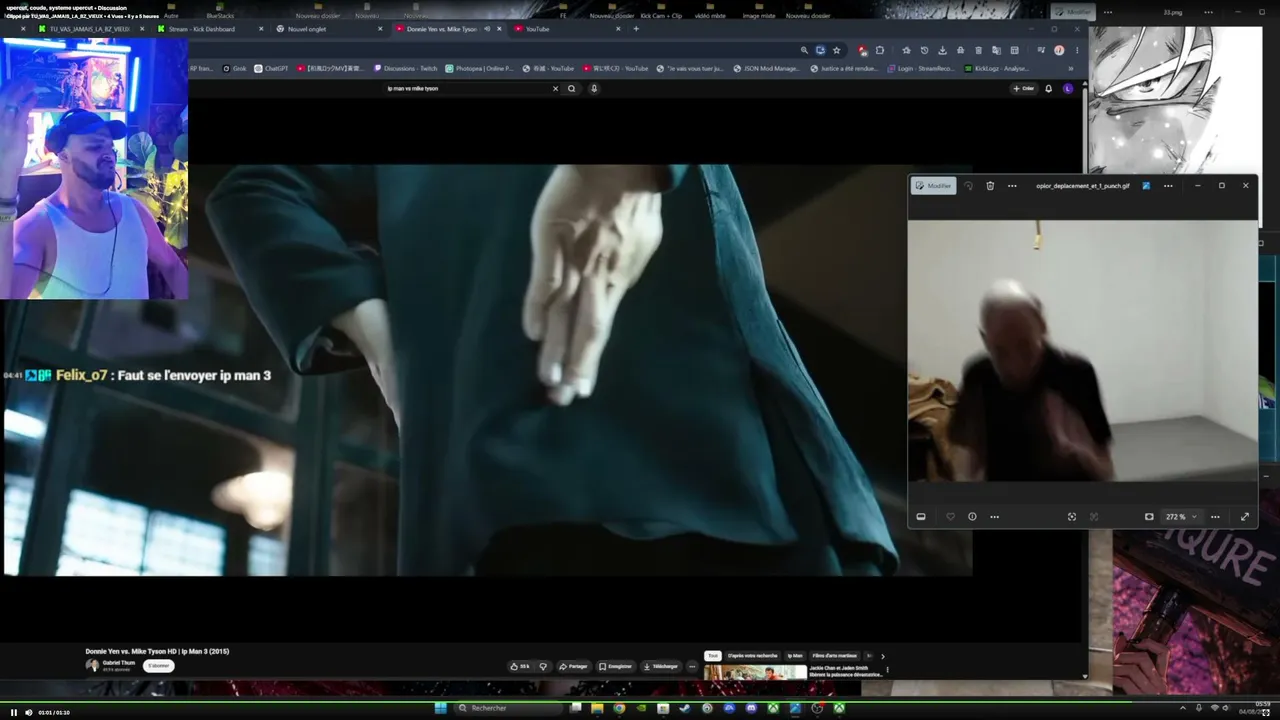Open the KickLogz bookmark
1280x720 pixels.
[x=997, y=69]
